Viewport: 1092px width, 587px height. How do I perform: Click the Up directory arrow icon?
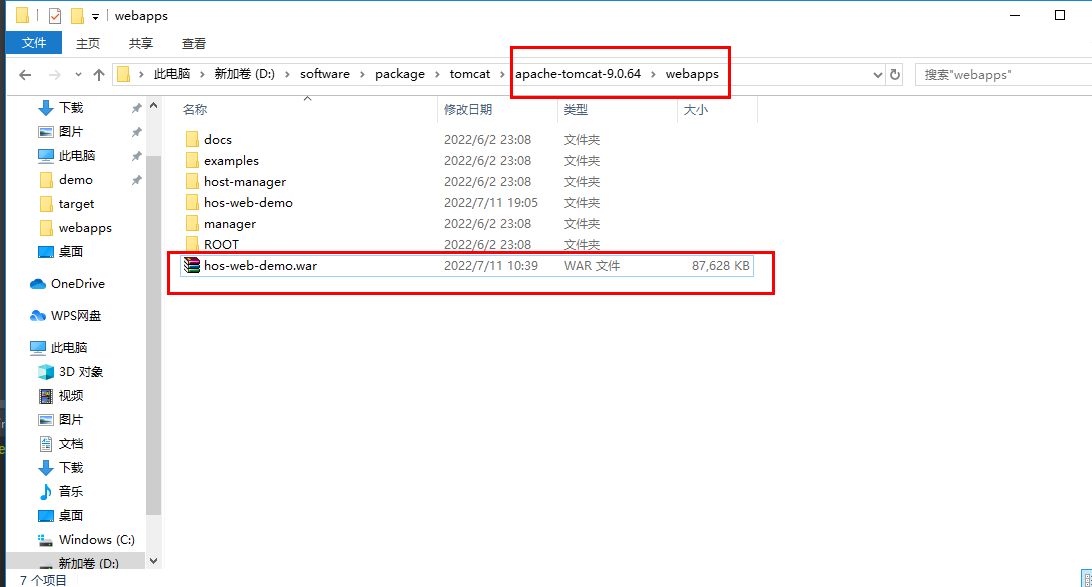99,74
